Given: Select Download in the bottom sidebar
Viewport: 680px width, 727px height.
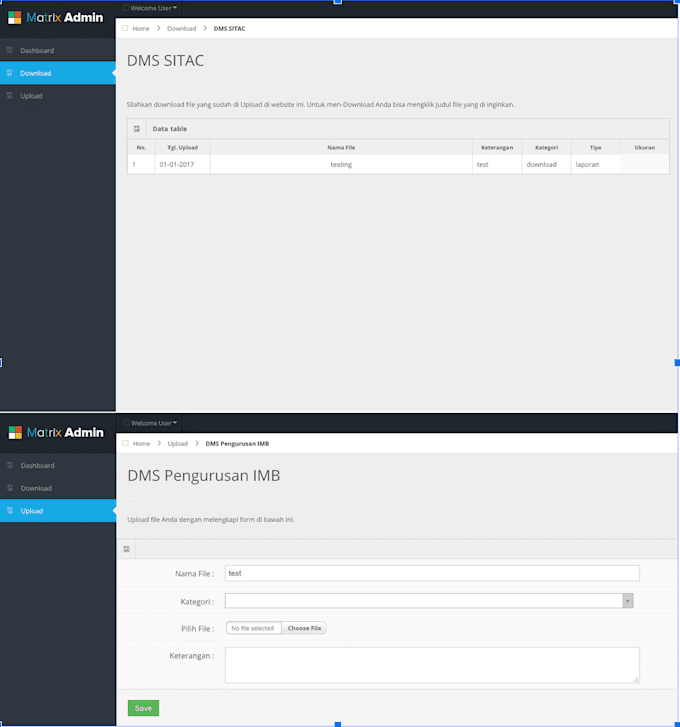Looking at the screenshot, I should (58, 488).
